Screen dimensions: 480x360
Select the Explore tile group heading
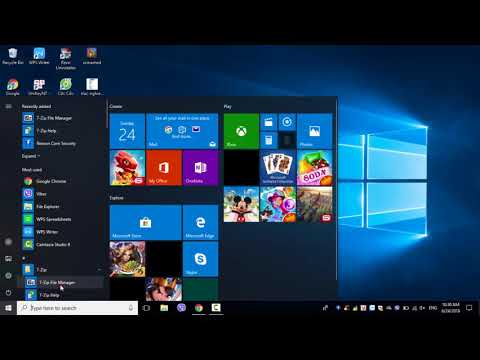tap(116, 198)
